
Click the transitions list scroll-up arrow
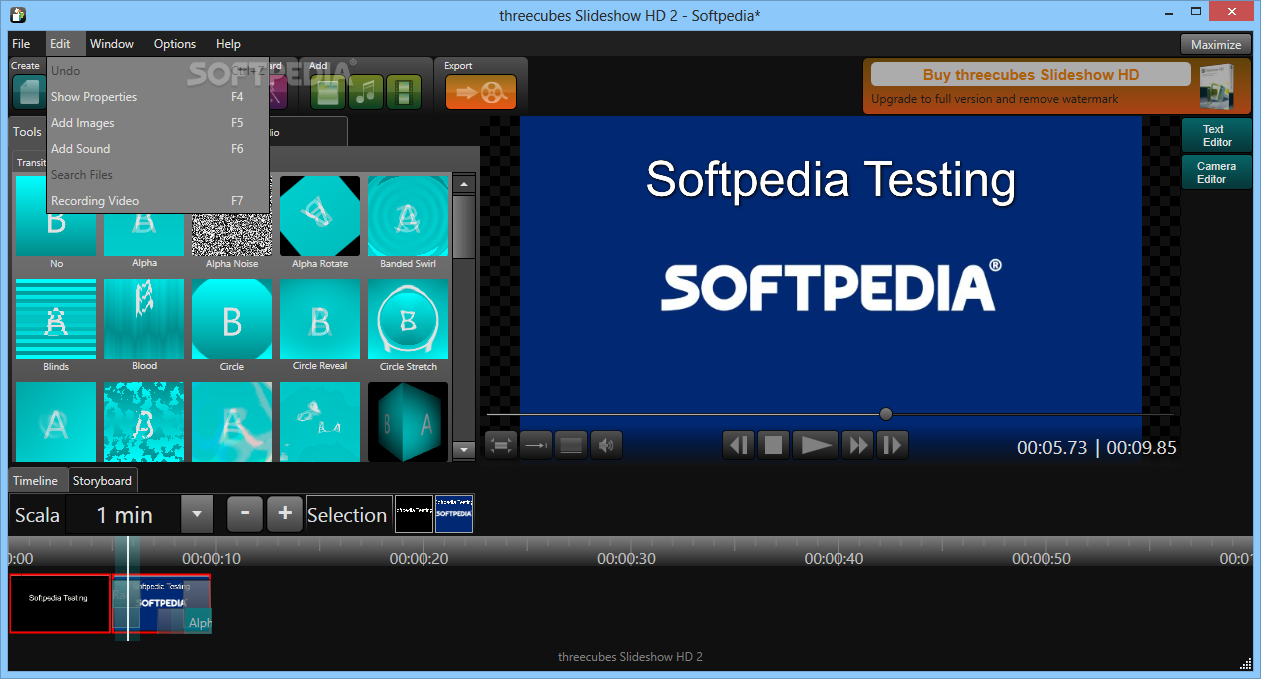tap(464, 184)
